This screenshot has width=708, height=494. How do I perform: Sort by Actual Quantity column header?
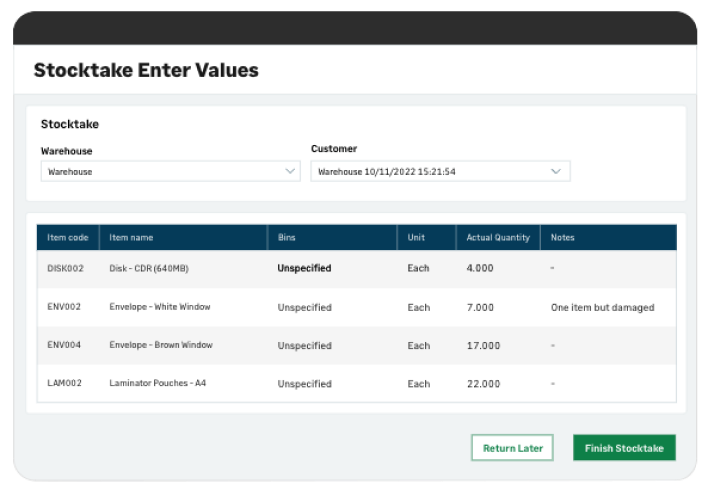tap(497, 238)
